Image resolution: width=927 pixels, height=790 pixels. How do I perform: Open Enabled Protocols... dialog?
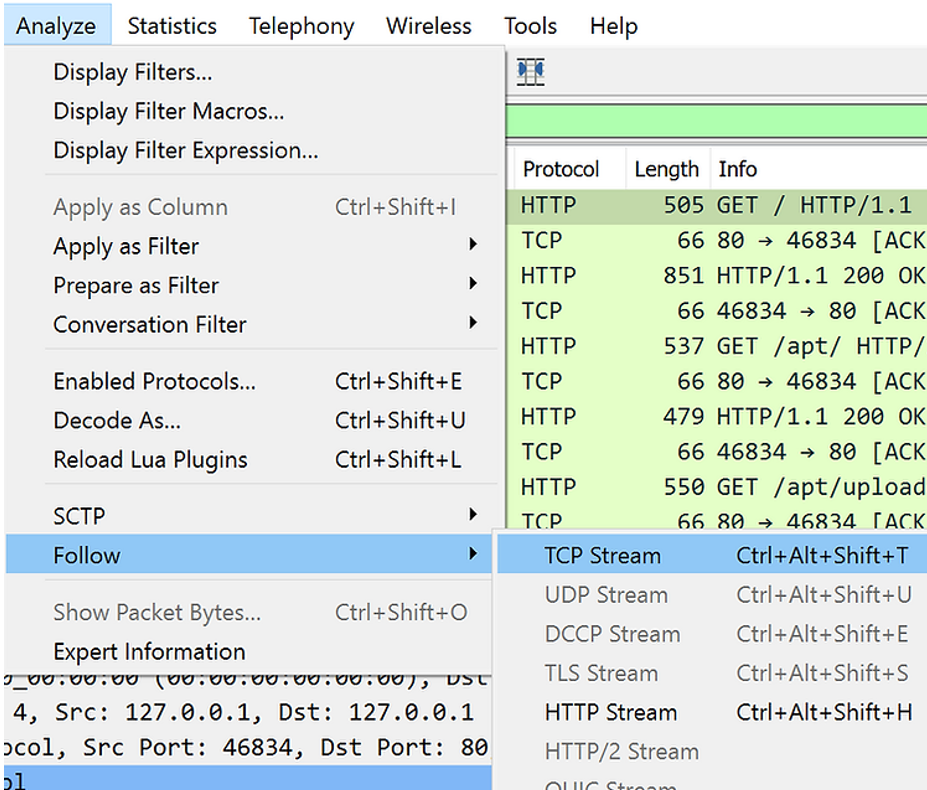click(154, 382)
